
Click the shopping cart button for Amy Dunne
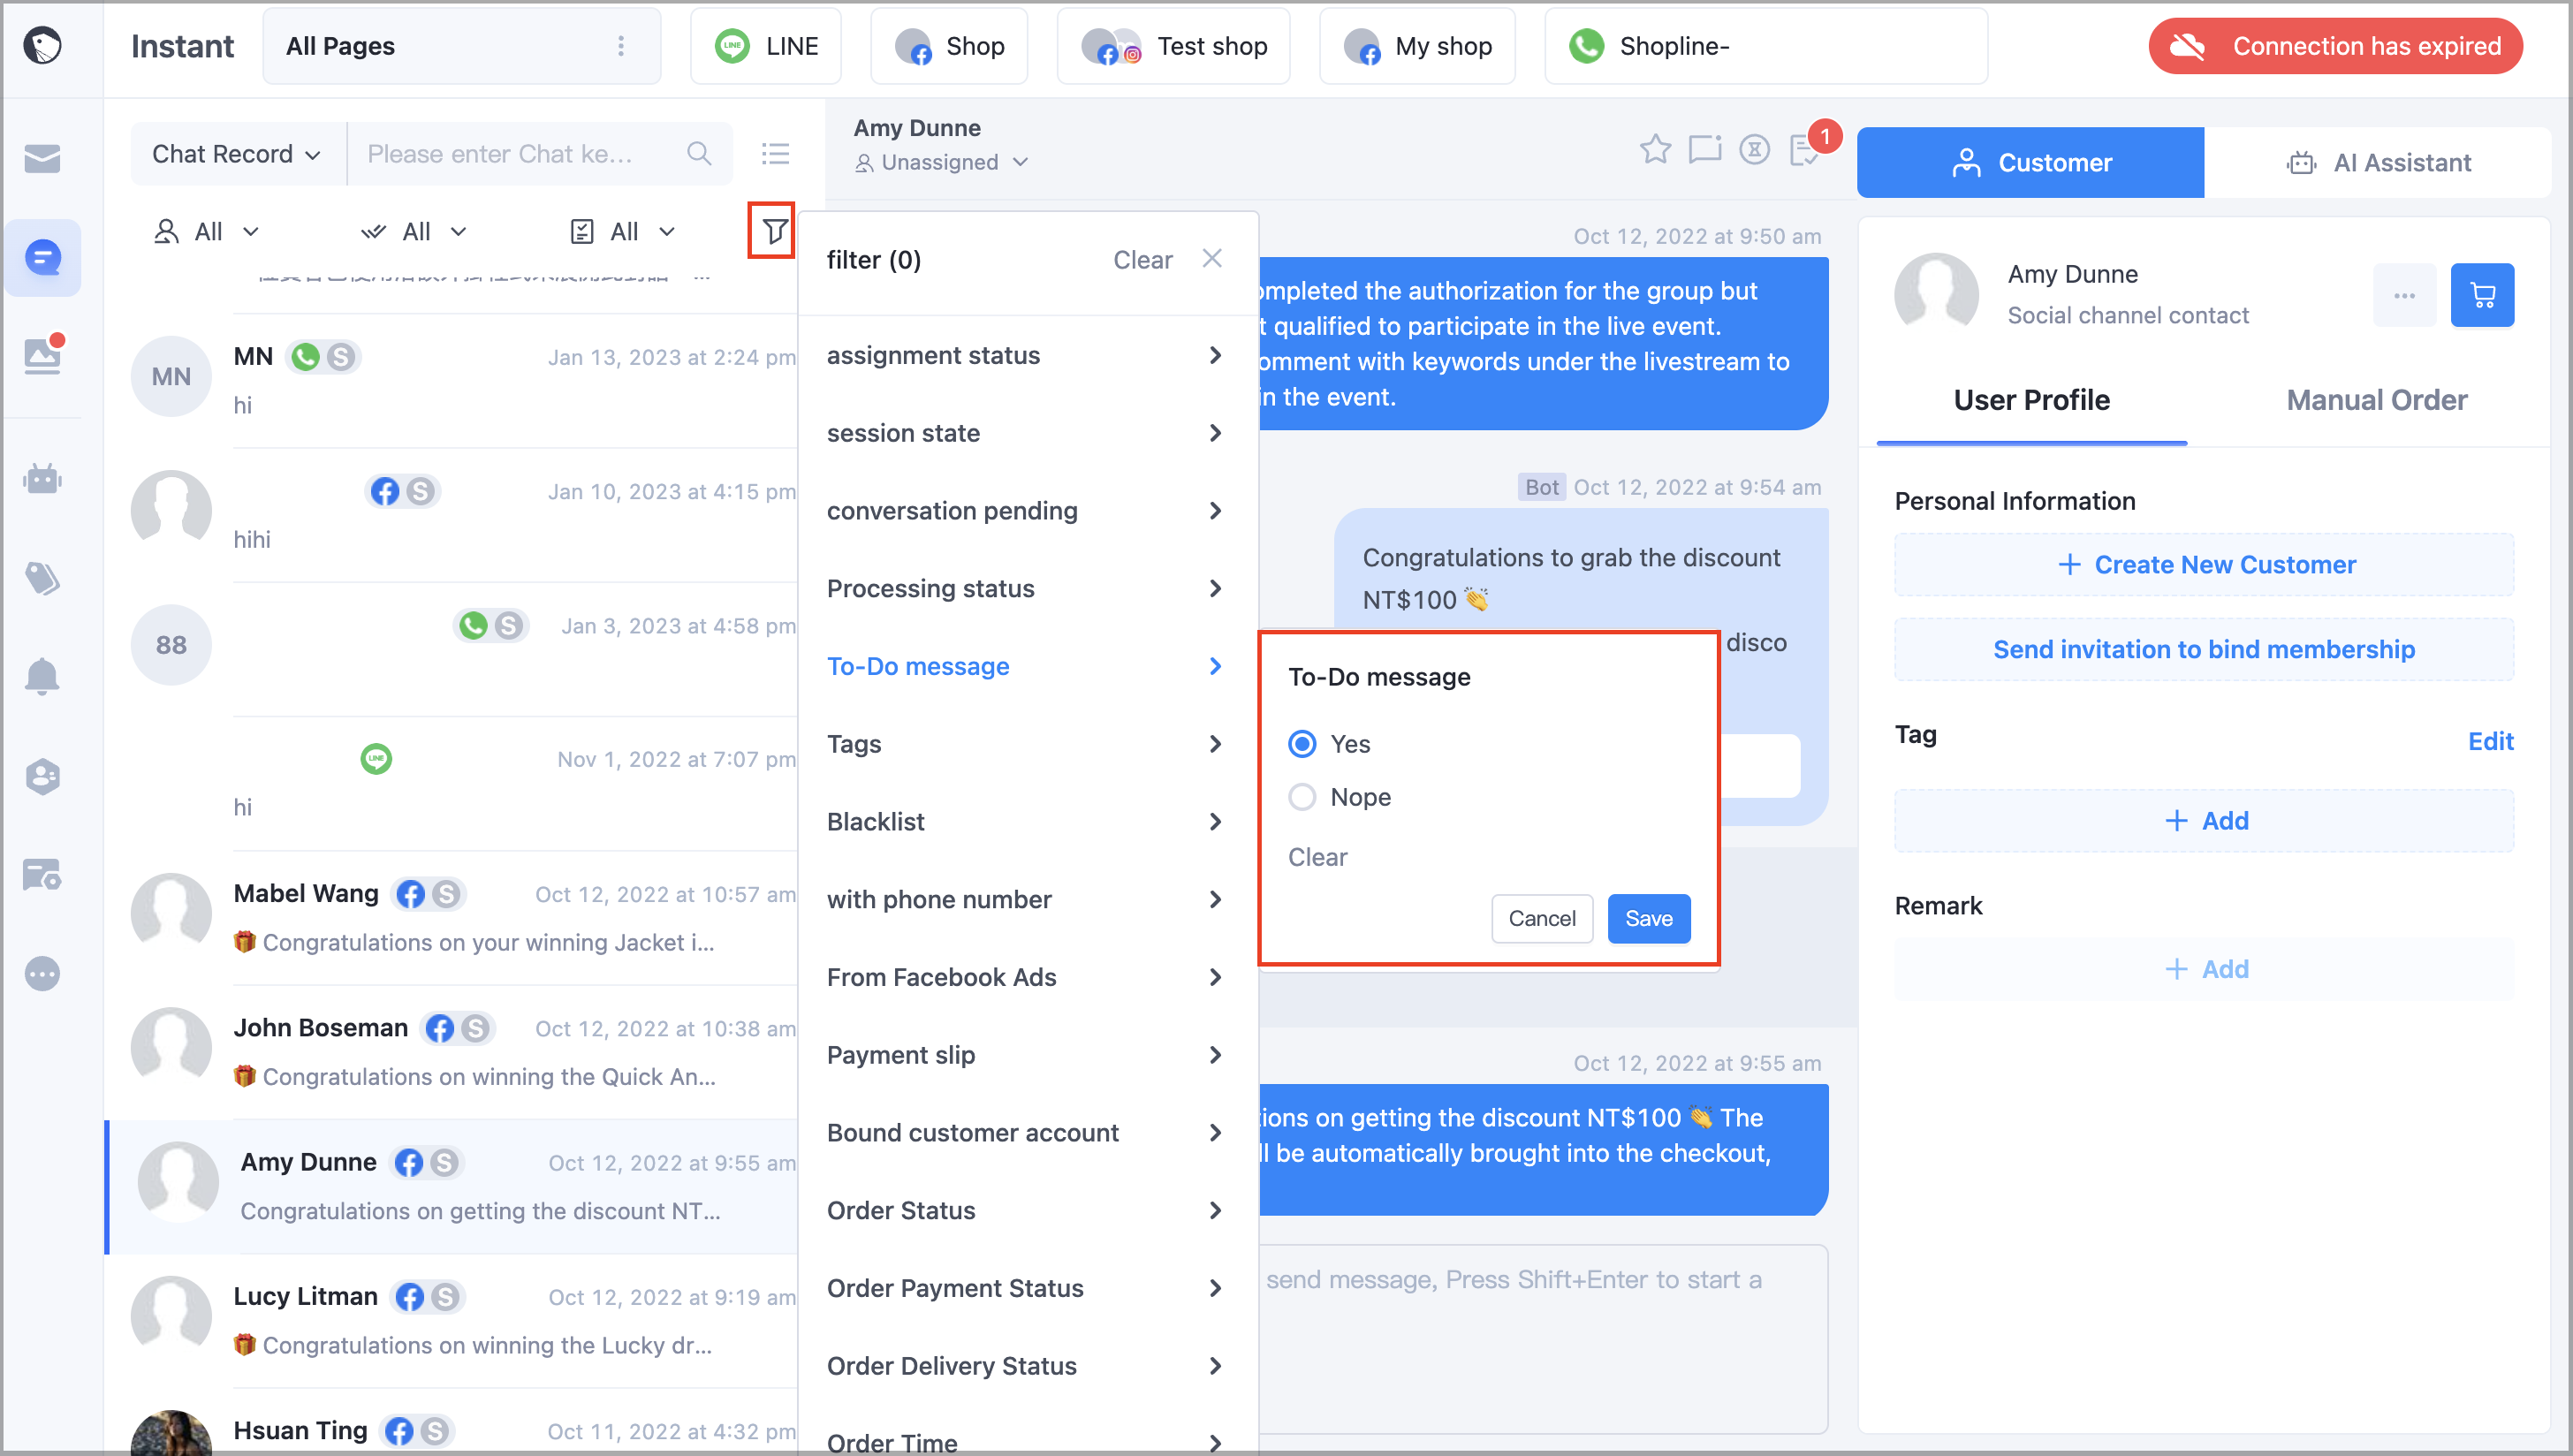[x=2482, y=294]
